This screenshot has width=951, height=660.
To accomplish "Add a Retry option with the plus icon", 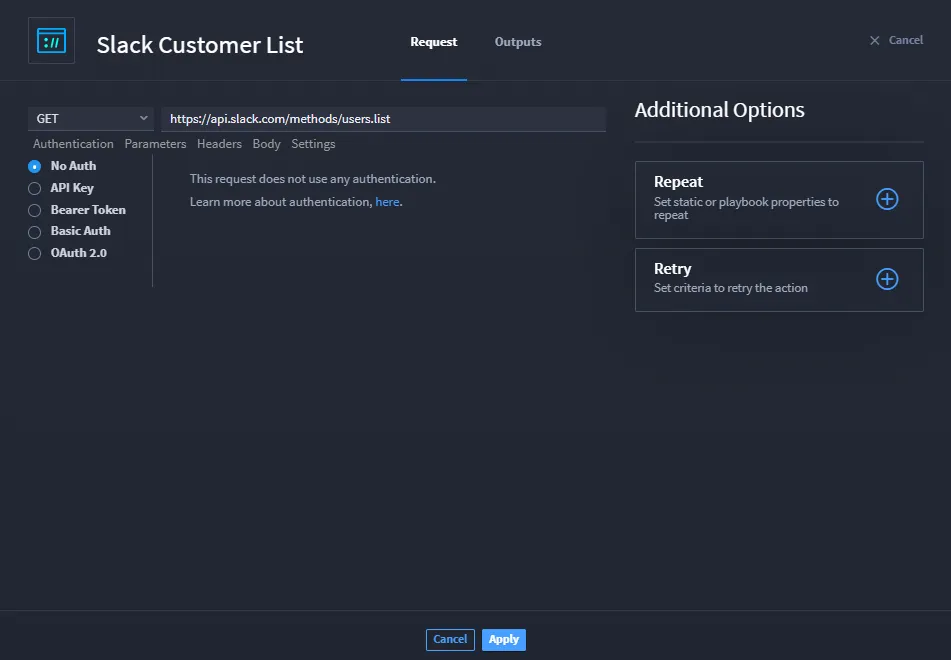I will point(887,279).
